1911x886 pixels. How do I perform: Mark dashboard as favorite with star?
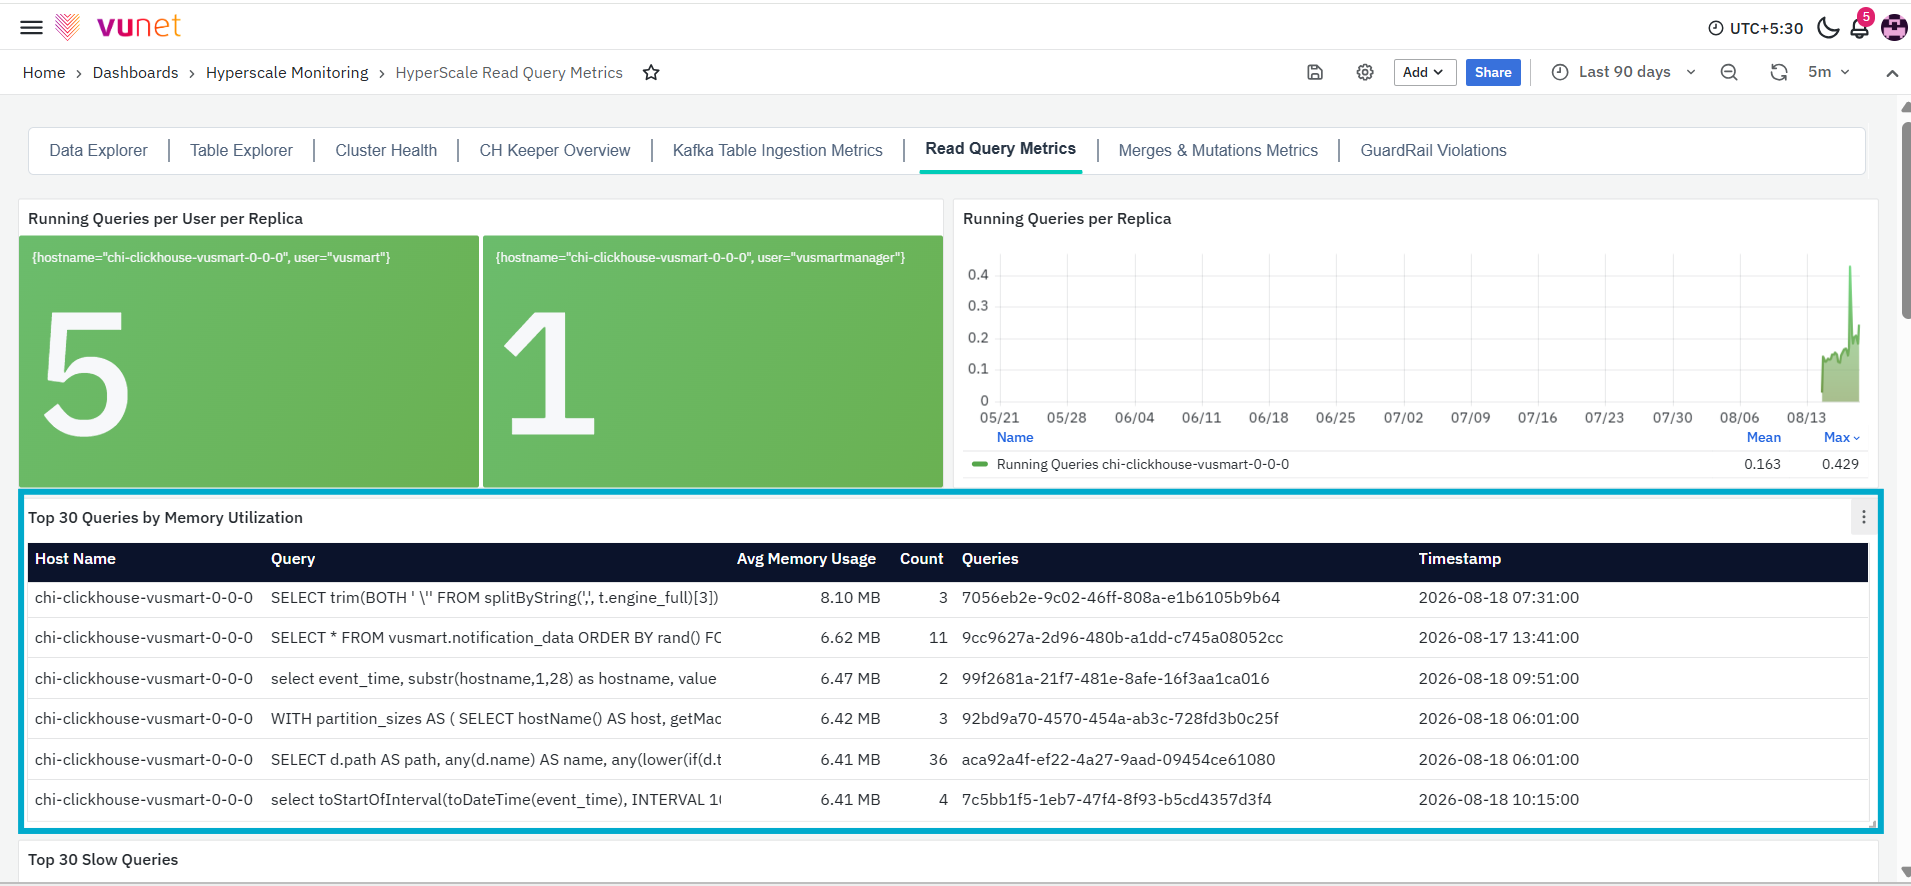651,72
